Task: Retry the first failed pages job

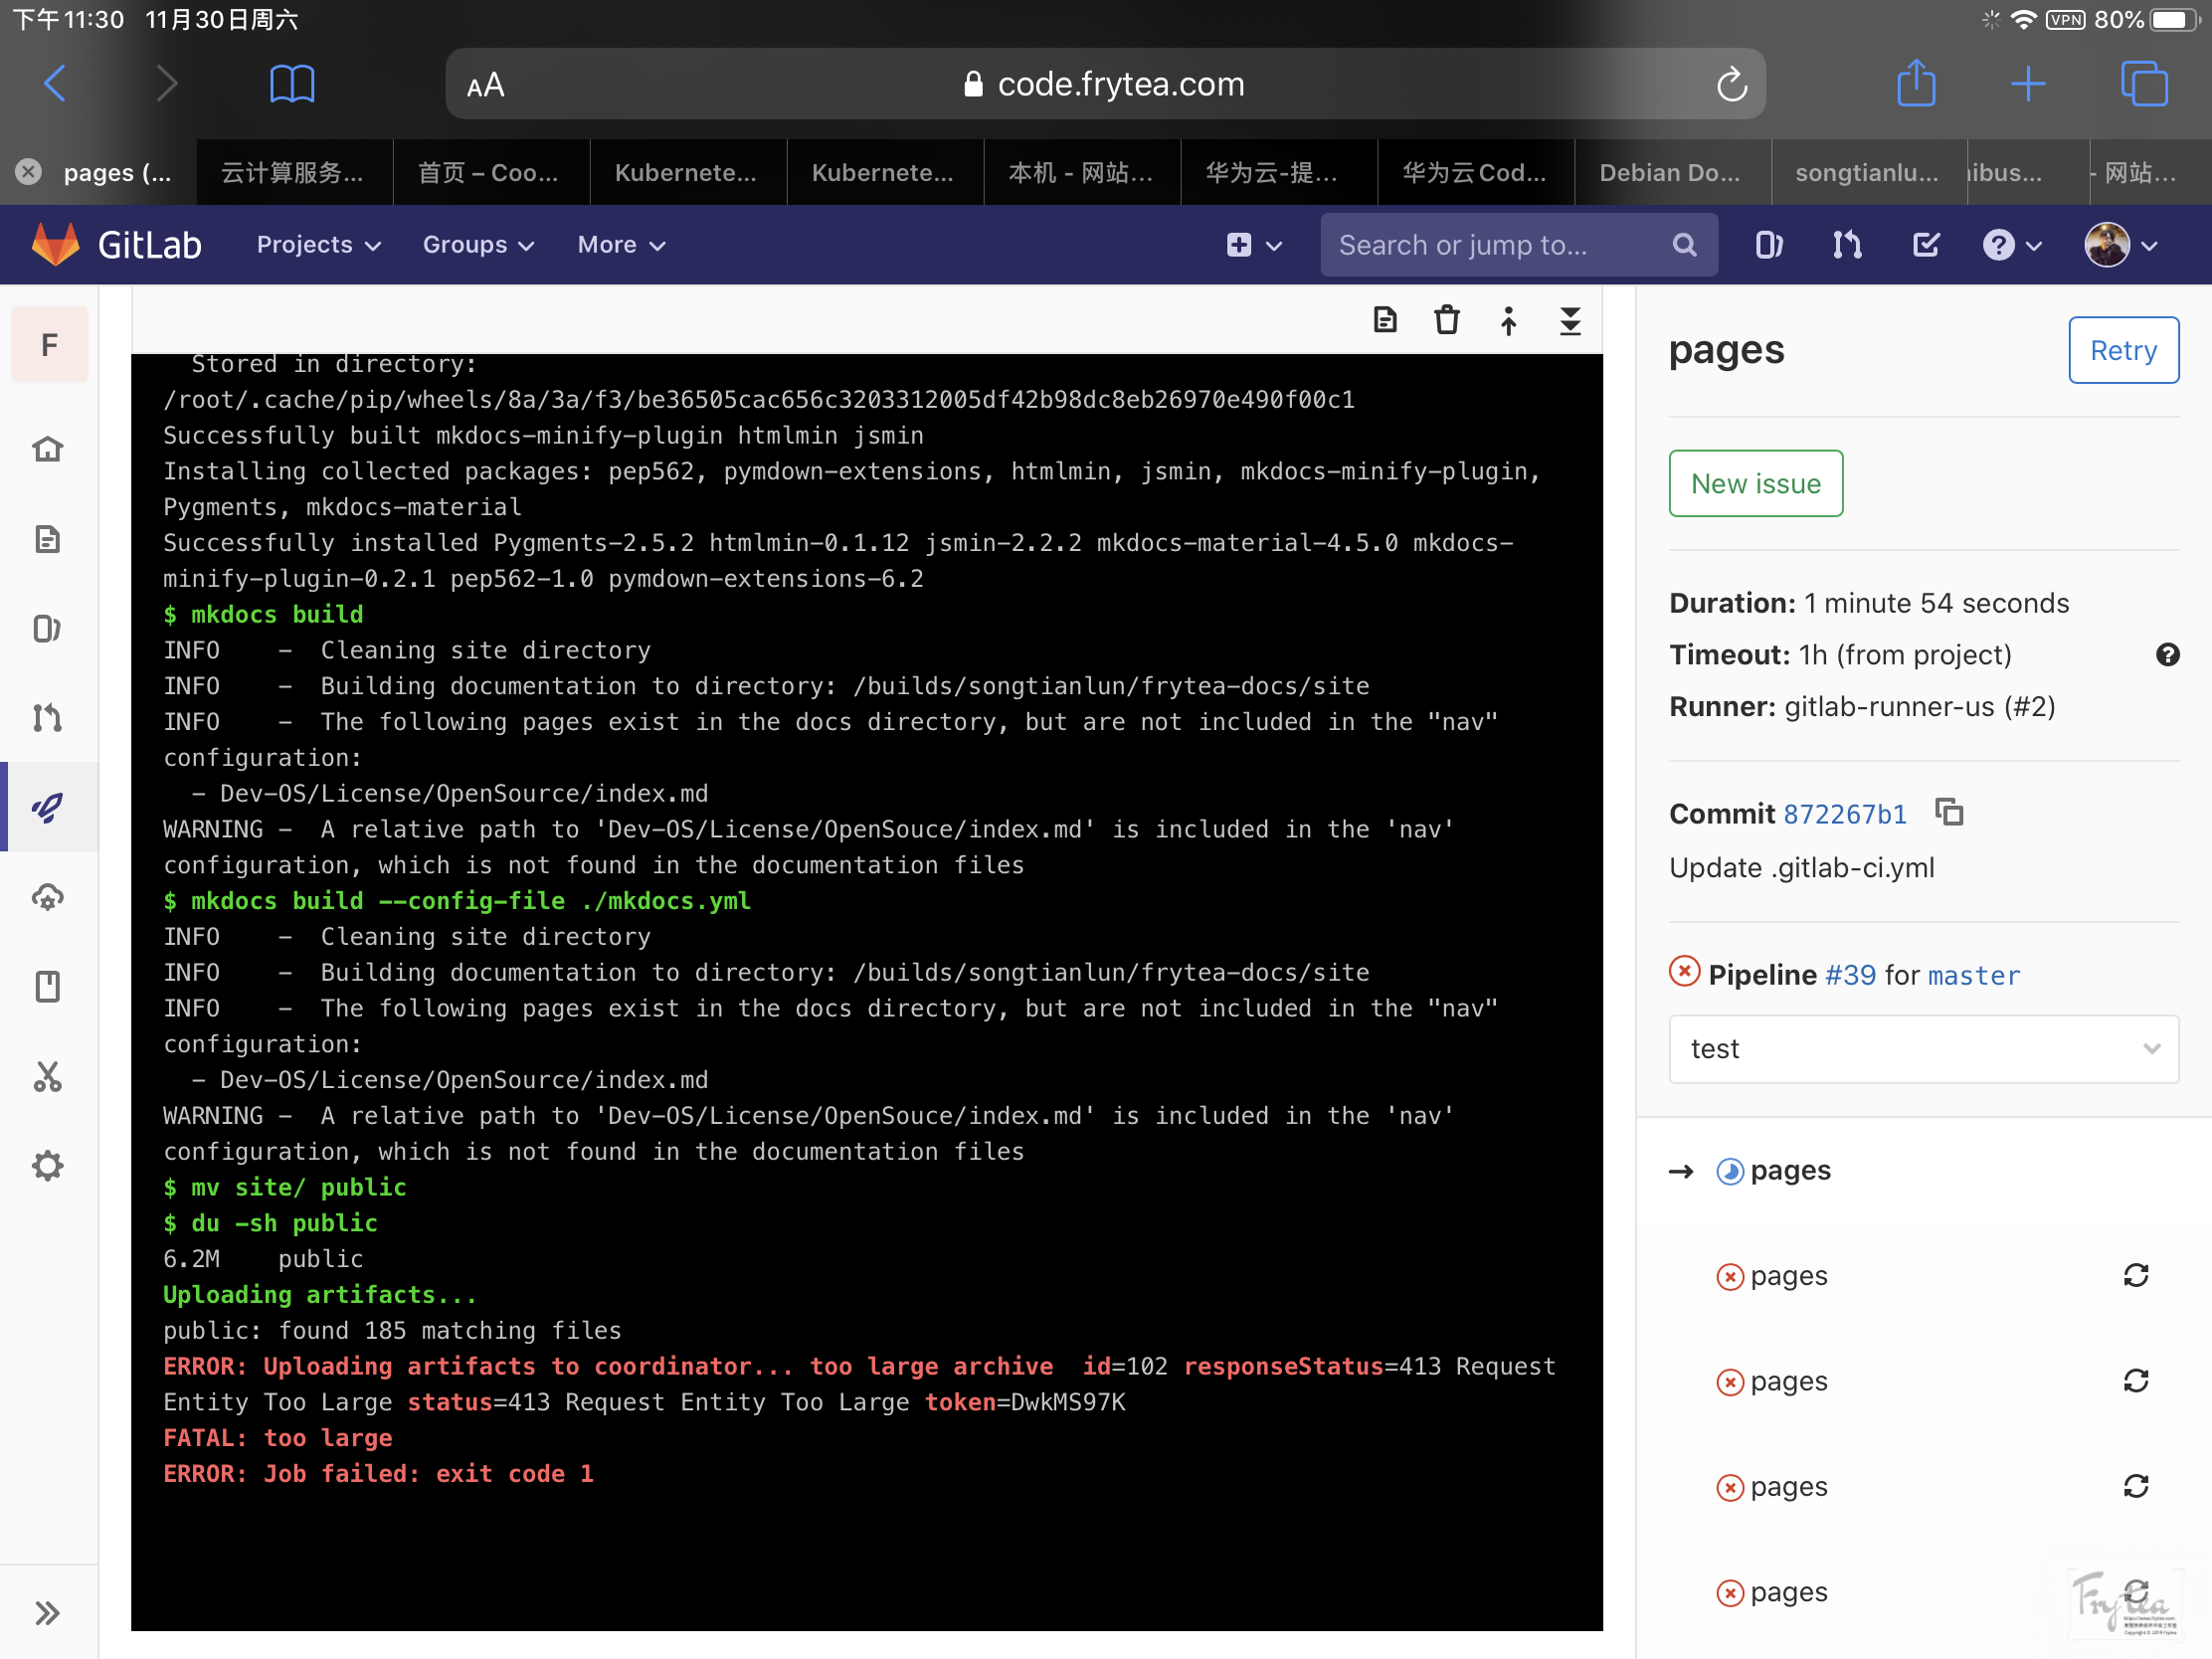Action: (x=2135, y=1275)
